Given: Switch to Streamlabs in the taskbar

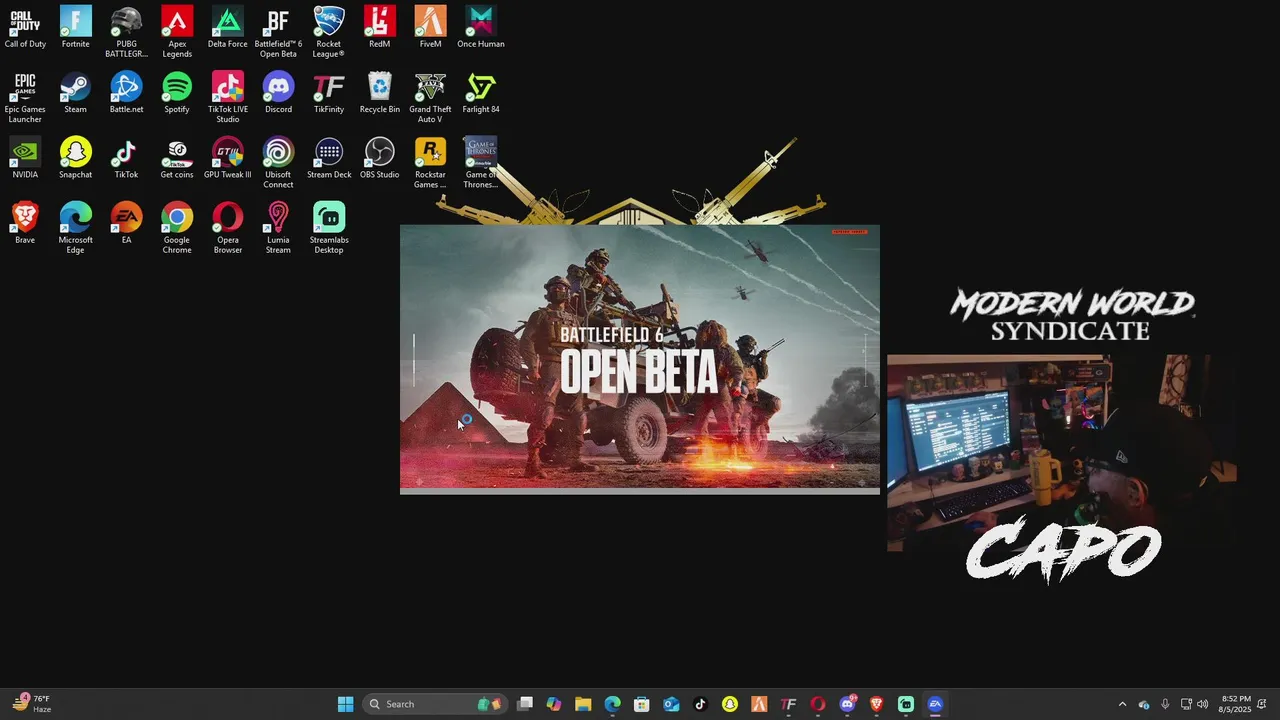Looking at the screenshot, I should click(x=906, y=704).
